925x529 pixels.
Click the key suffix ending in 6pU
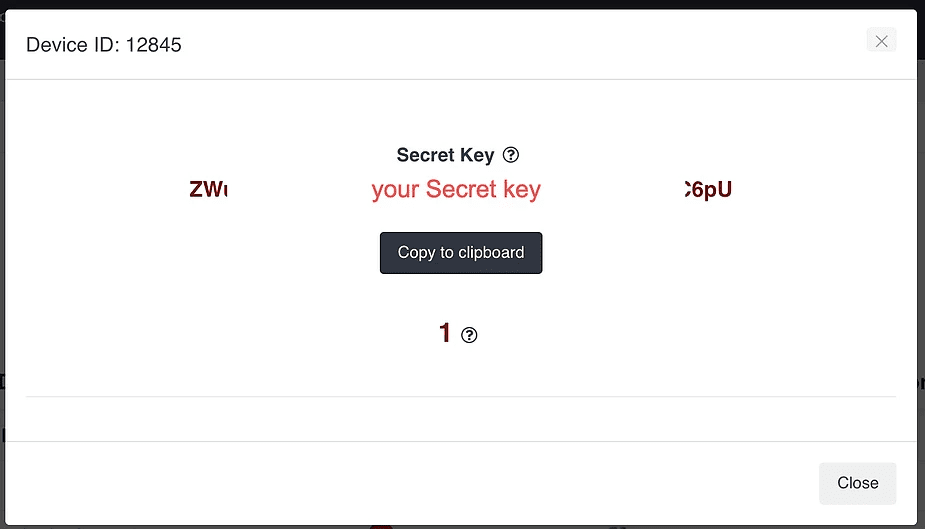tap(708, 189)
